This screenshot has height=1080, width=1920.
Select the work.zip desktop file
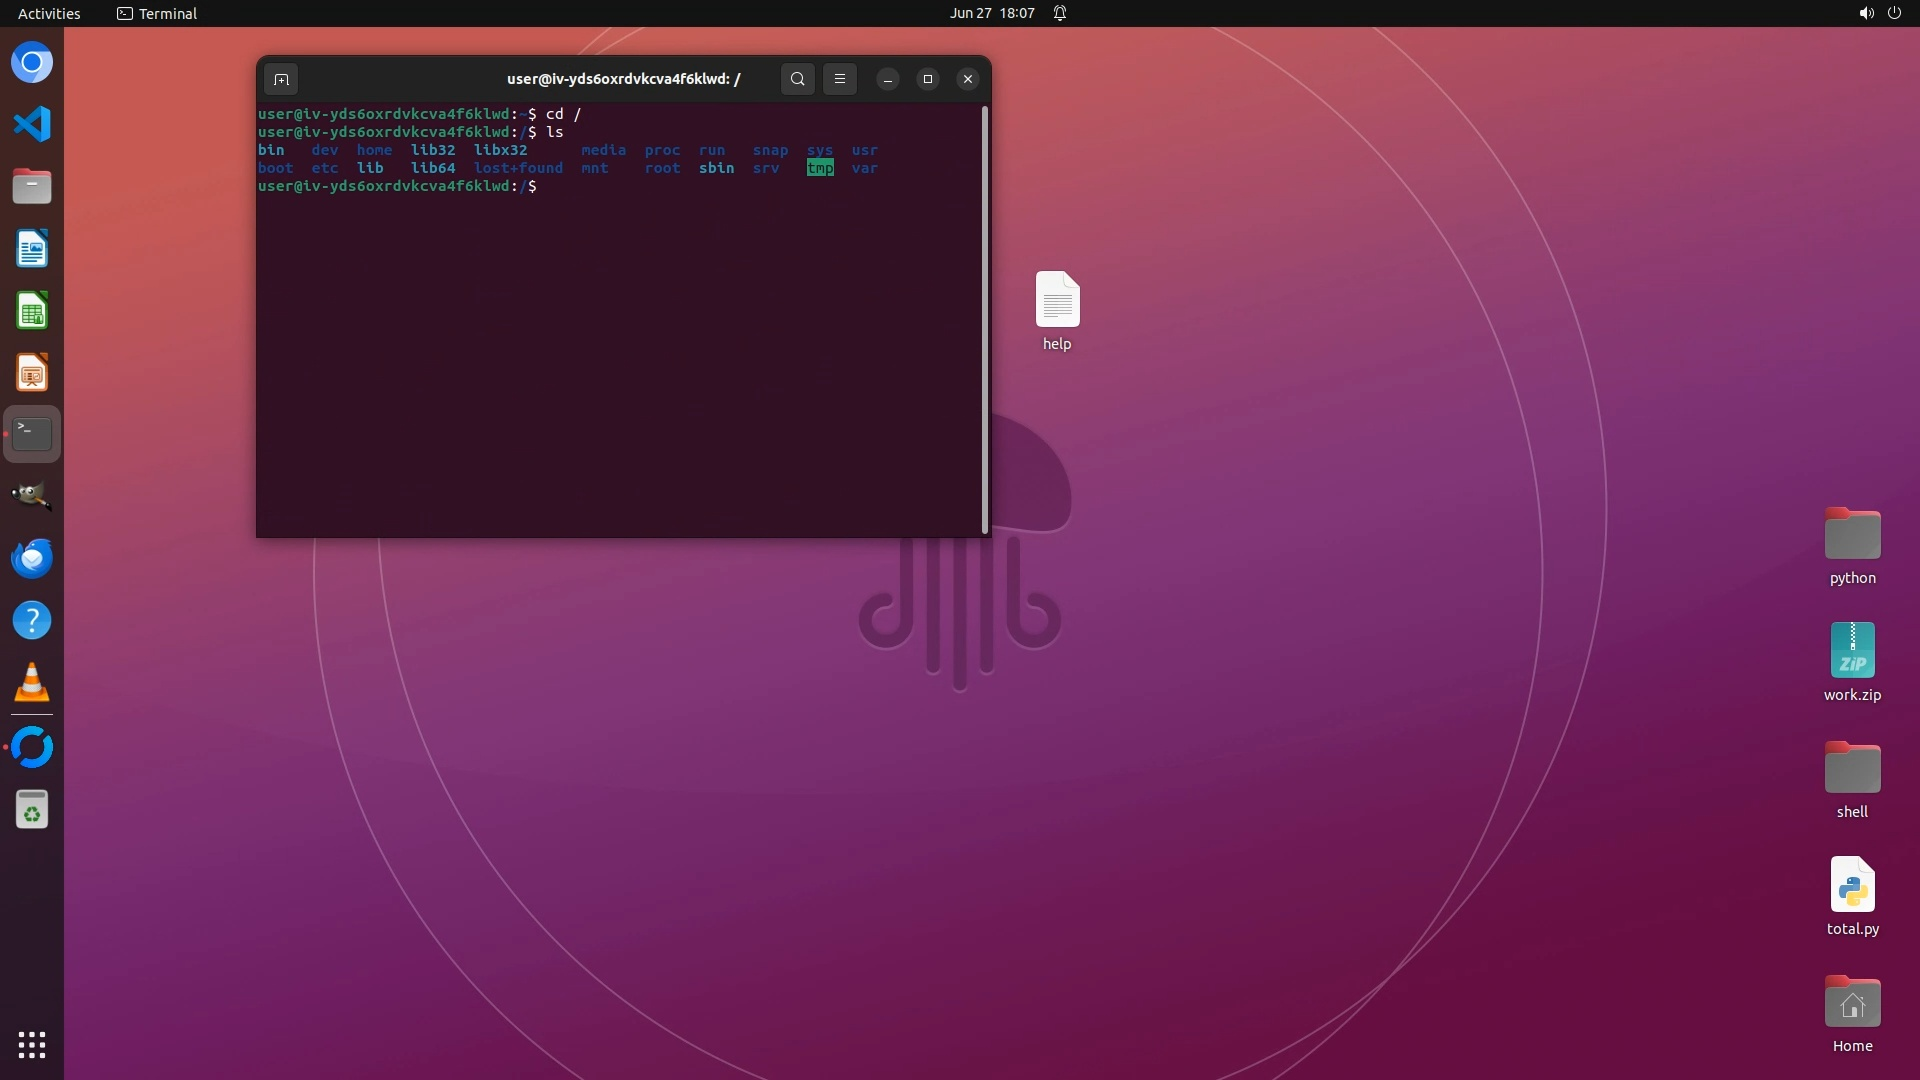(x=1852, y=652)
